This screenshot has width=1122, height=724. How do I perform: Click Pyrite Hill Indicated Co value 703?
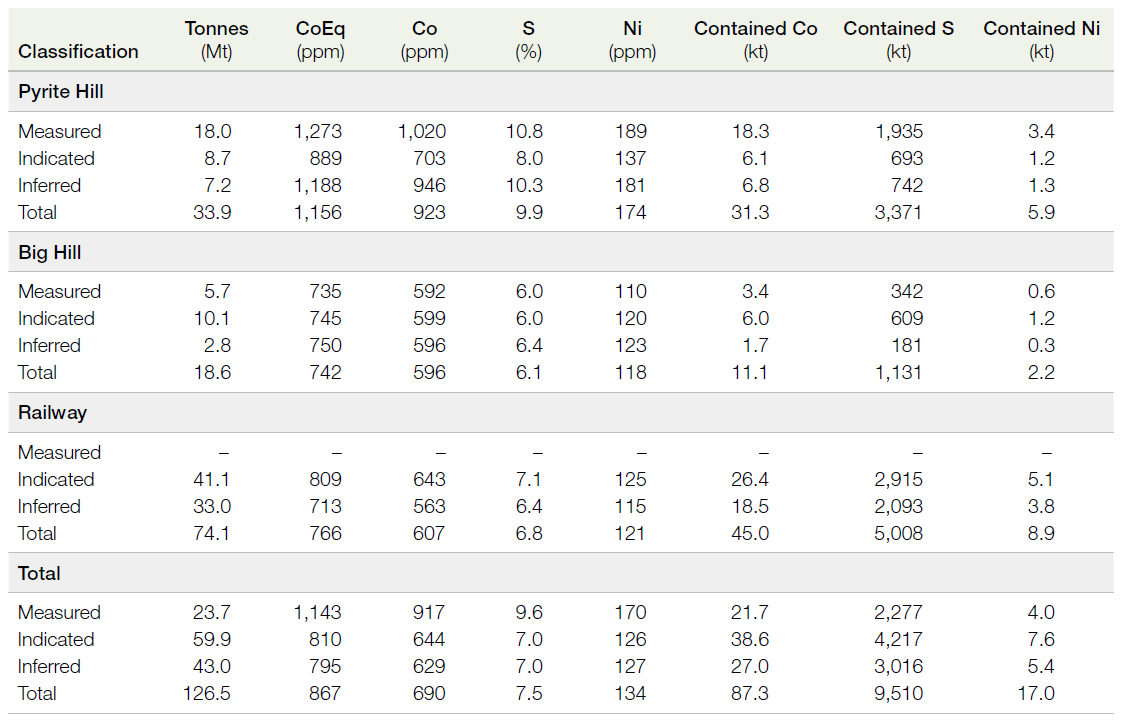pos(429,159)
